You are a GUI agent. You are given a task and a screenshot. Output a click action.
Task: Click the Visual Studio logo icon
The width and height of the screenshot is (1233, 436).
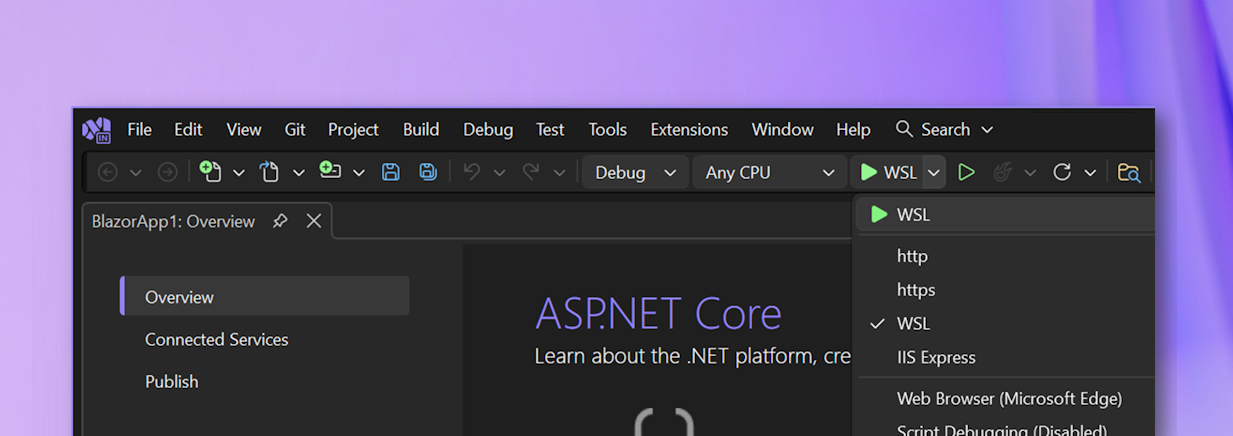96,130
